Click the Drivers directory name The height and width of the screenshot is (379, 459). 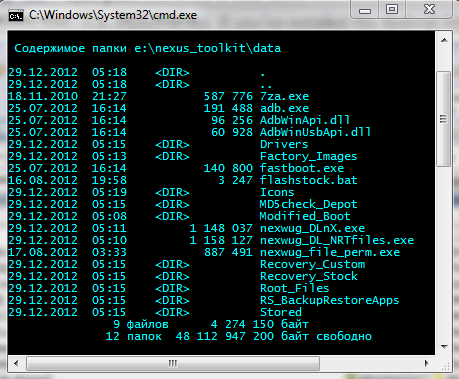[284, 144]
